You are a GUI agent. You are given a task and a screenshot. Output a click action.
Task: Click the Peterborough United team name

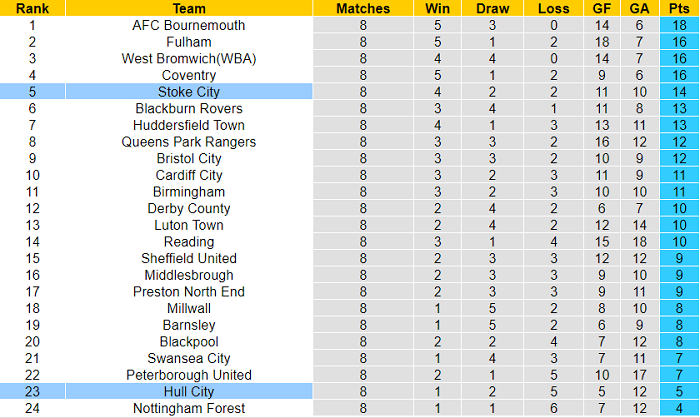coord(189,375)
